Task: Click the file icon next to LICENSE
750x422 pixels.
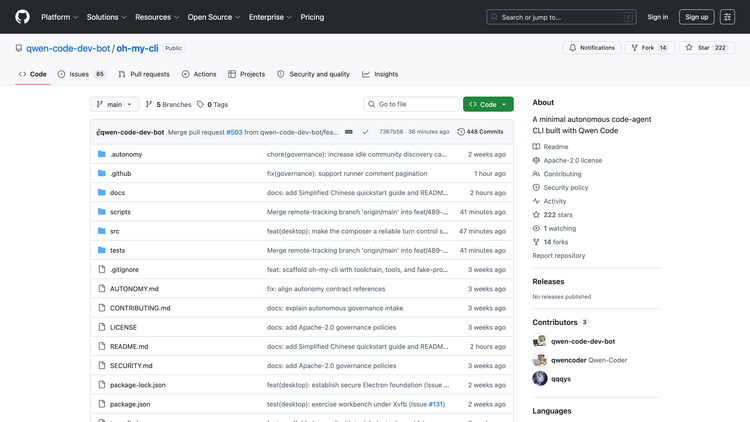Action: pos(101,327)
